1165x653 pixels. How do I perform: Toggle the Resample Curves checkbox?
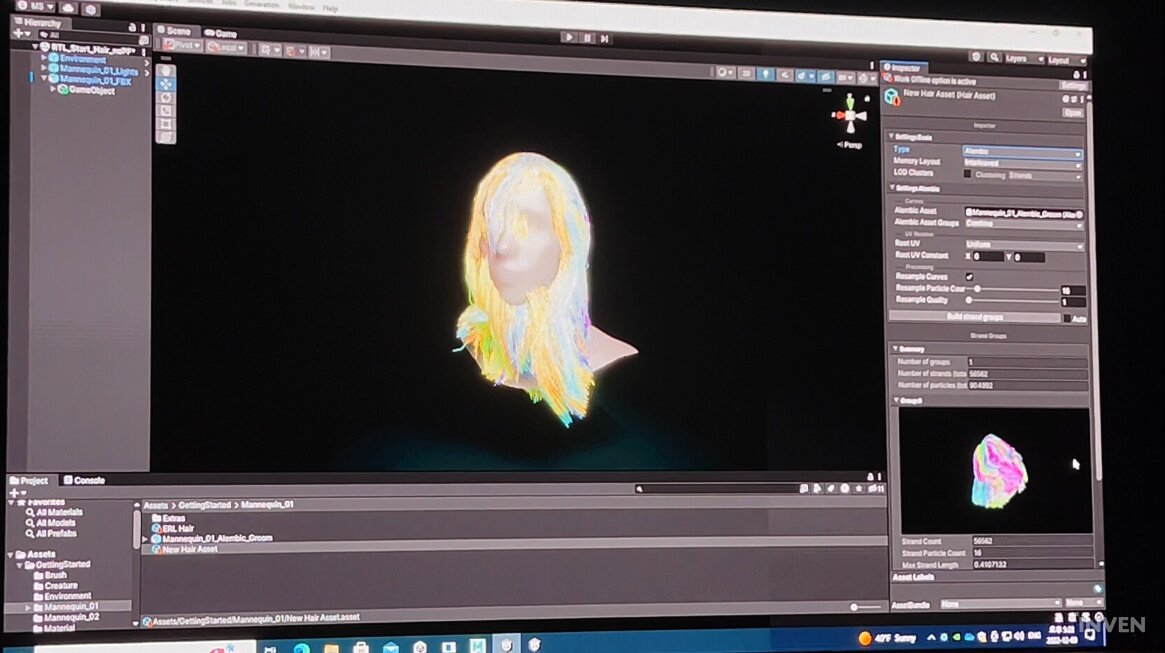[968, 277]
